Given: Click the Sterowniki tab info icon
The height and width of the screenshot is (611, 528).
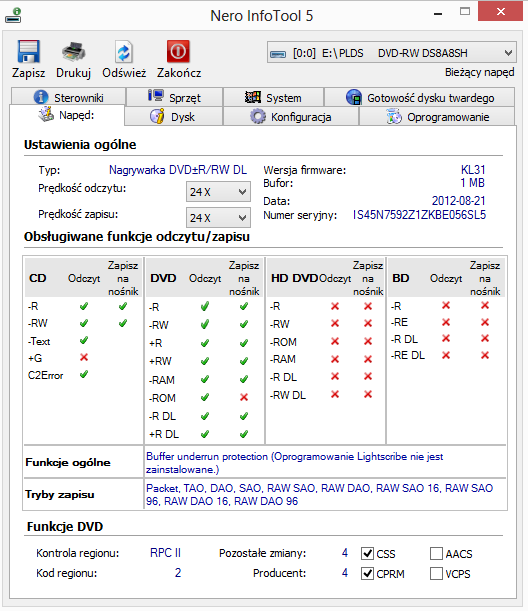Looking at the screenshot, I should (x=41, y=97).
